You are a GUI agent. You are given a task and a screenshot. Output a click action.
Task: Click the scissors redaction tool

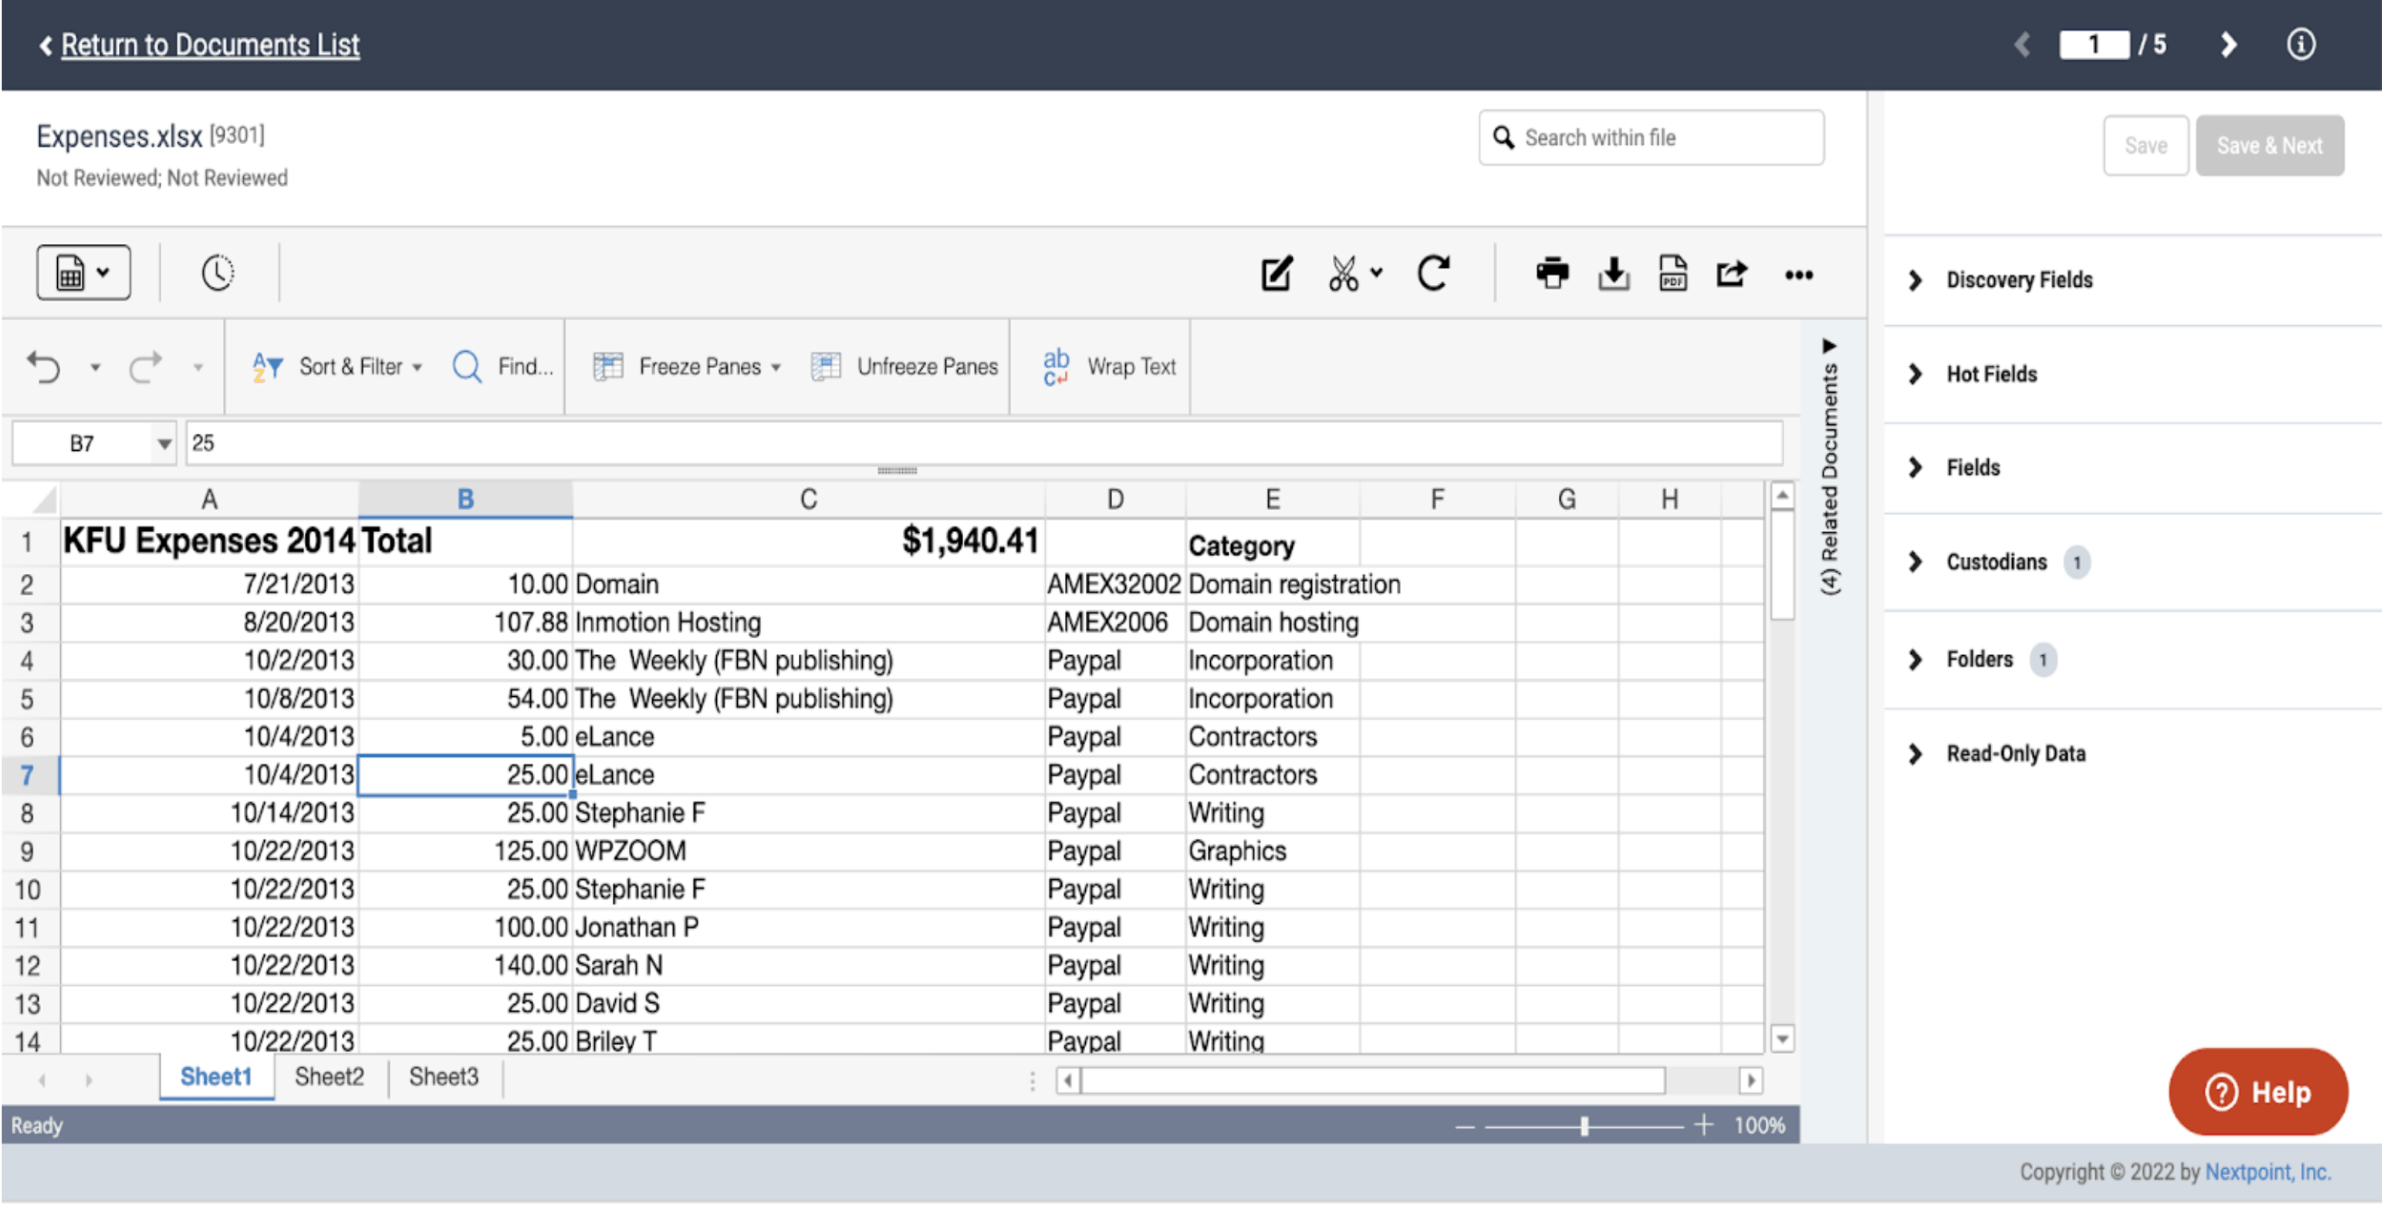(1345, 273)
